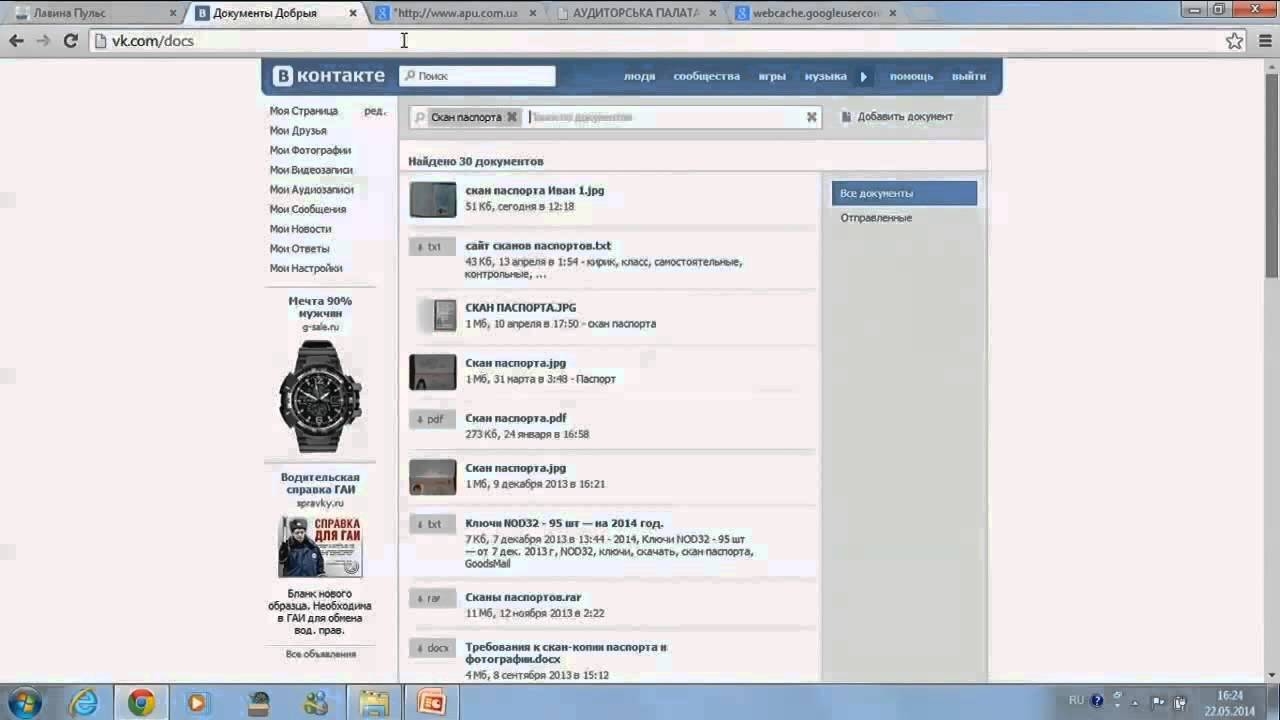Screen dimensions: 1280x720
Task: Switch to the АУДИТОРСЬКА ПАЛАТА tab
Action: point(637,13)
